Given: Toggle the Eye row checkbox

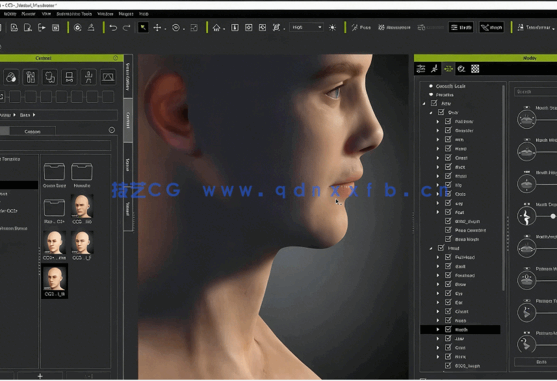Looking at the screenshot, I should coord(448,293).
